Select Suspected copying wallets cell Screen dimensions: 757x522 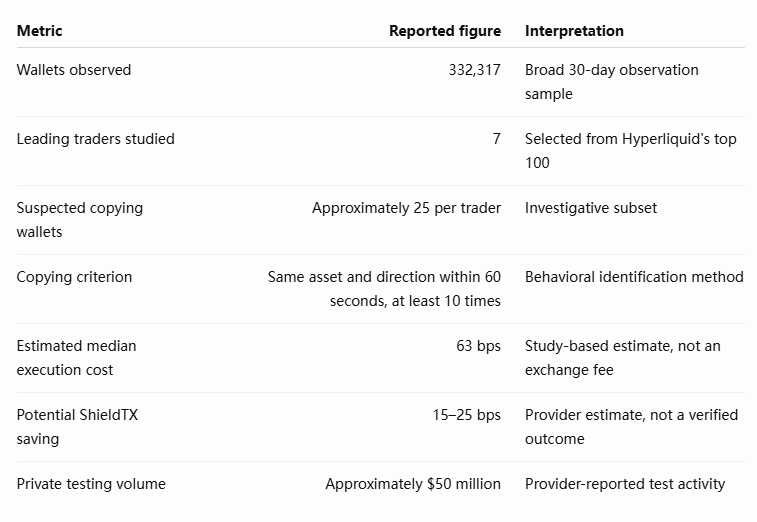pyautogui.click(x=79, y=220)
